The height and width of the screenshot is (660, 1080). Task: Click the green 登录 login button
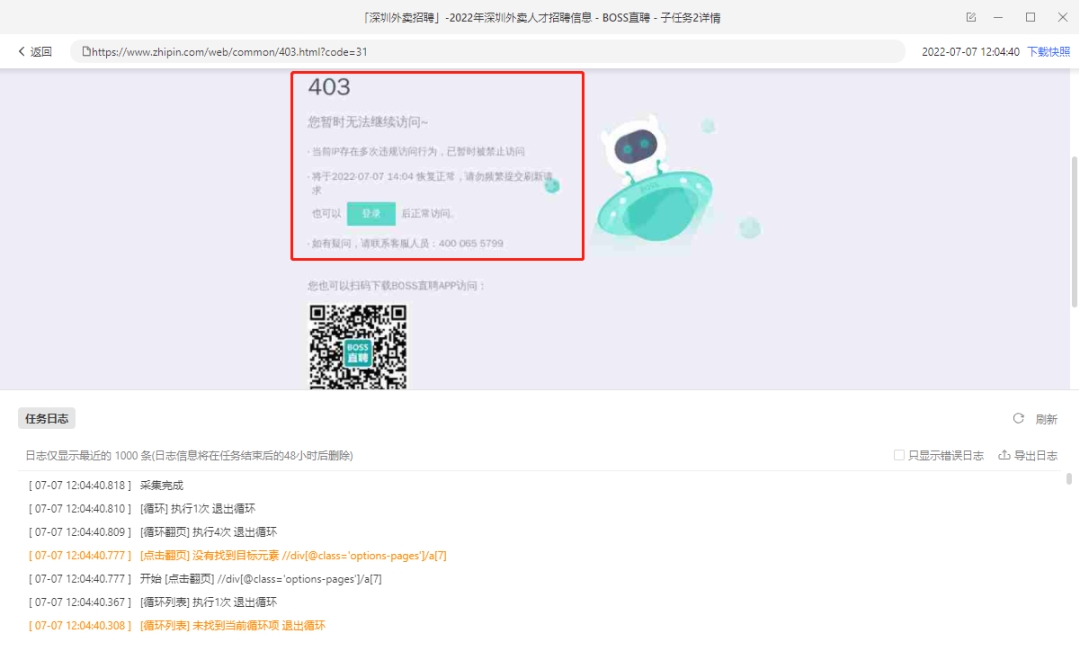click(371, 214)
